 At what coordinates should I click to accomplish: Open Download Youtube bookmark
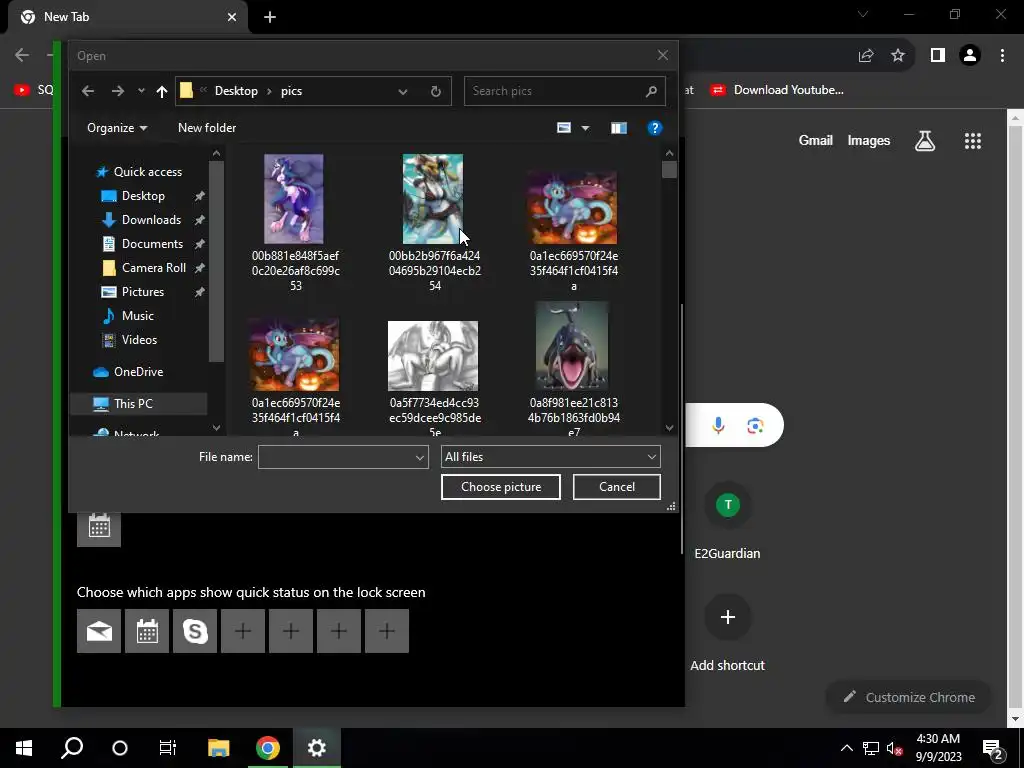(x=777, y=90)
